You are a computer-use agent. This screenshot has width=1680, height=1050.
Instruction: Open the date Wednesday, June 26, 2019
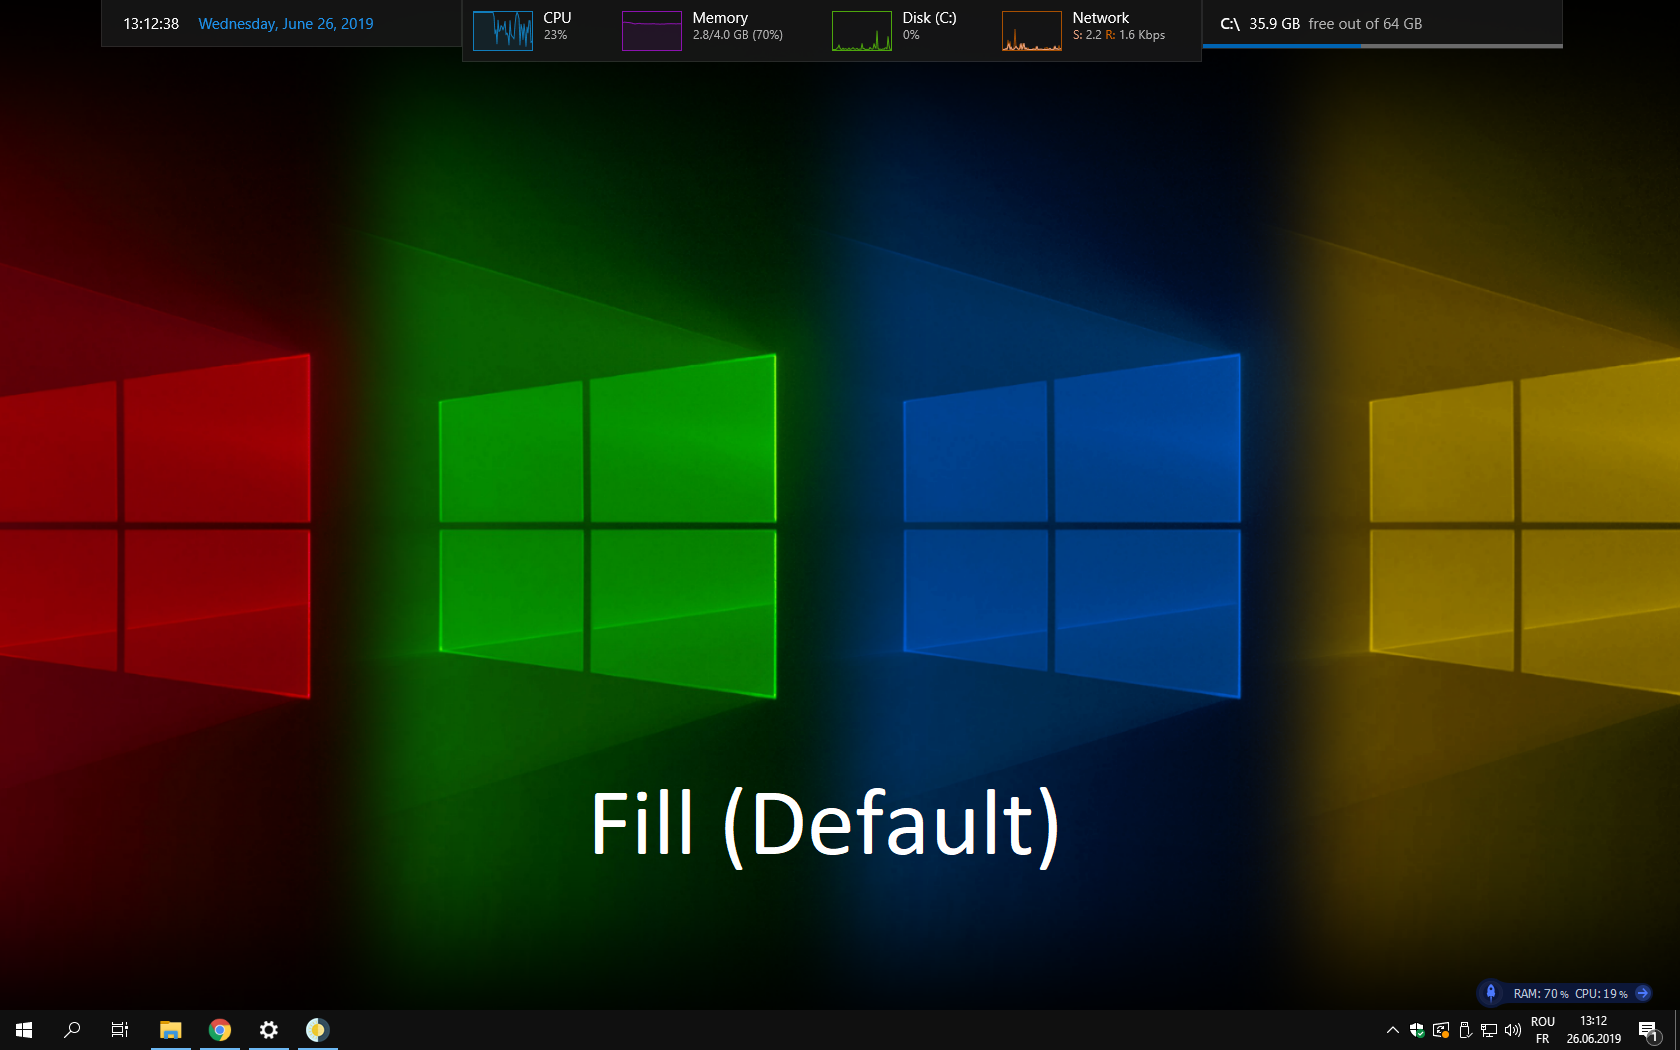click(x=286, y=23)
